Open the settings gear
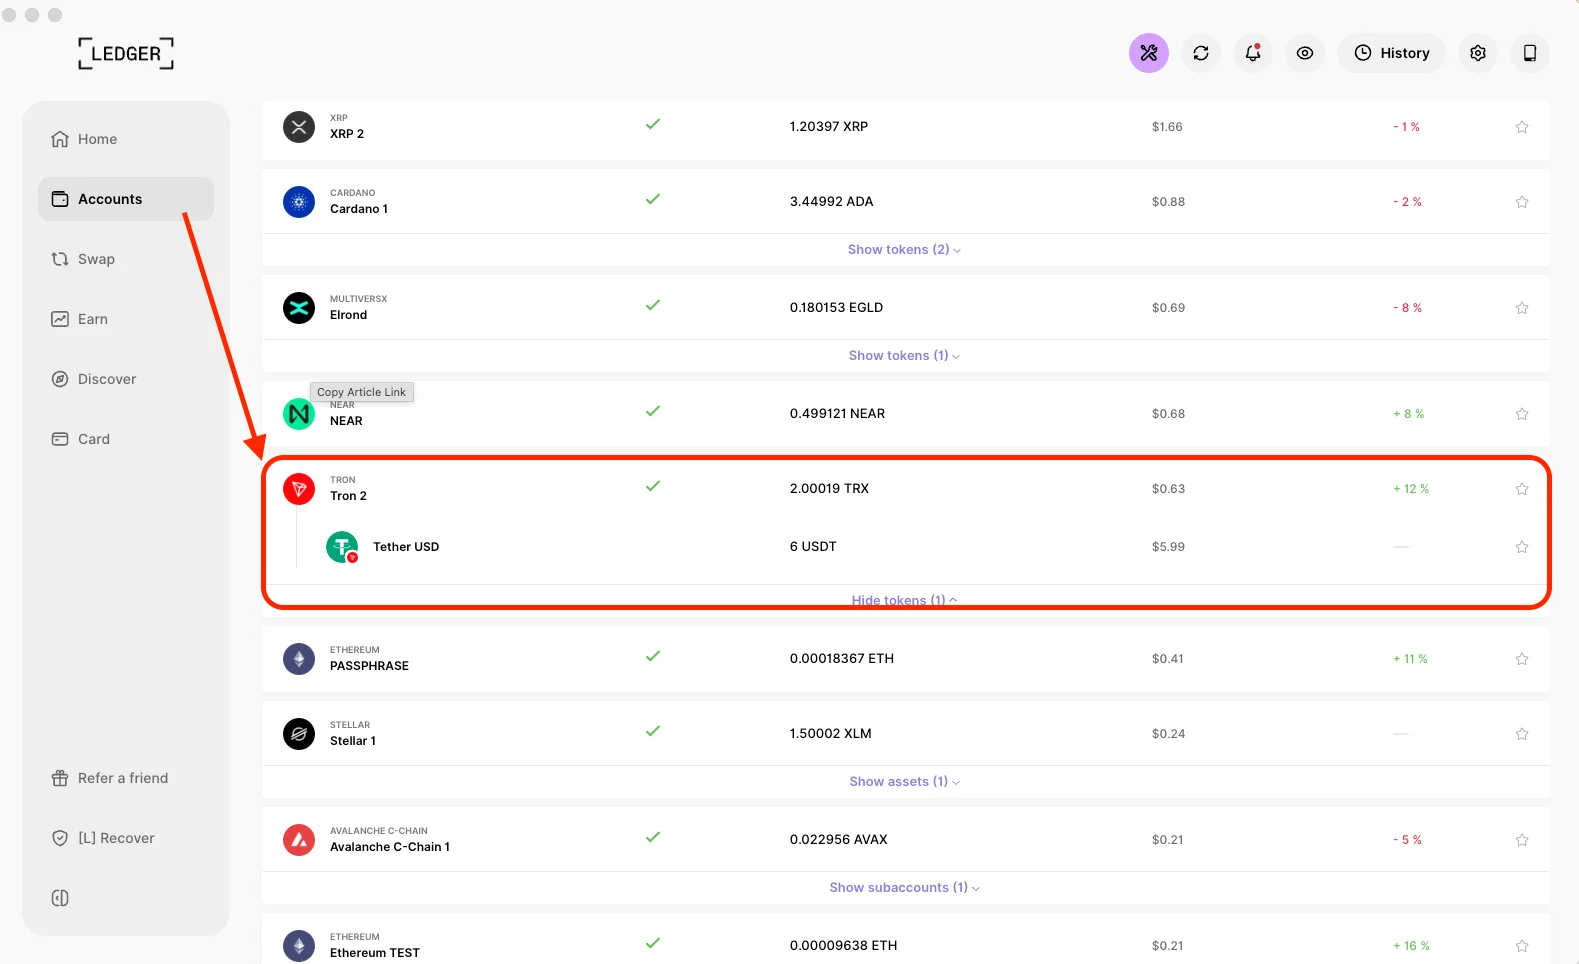Viewport: 1579px width, 964px height. (x=1478, y=53)
